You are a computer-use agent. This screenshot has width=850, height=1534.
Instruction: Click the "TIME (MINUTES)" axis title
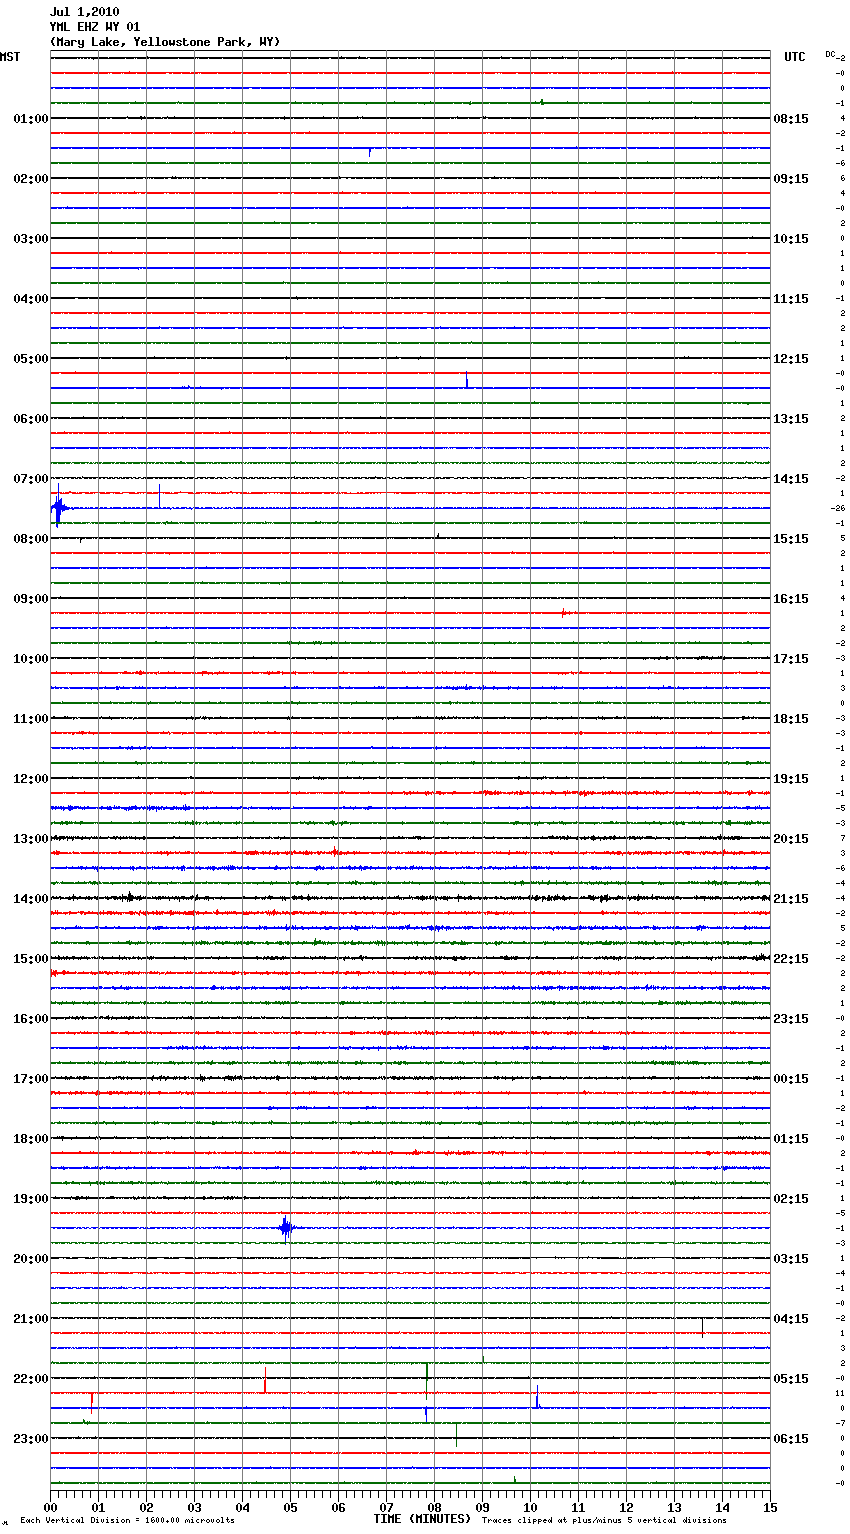[422, 1519]
